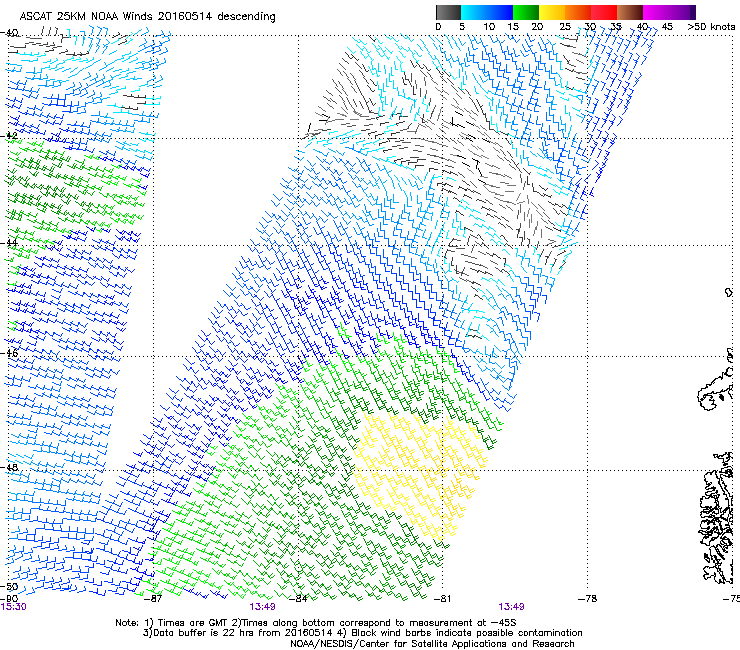The height and width of the screenshot is (650, 740).
Task: Click the -81 longitude axis label
Action: (x=443, y=599)
